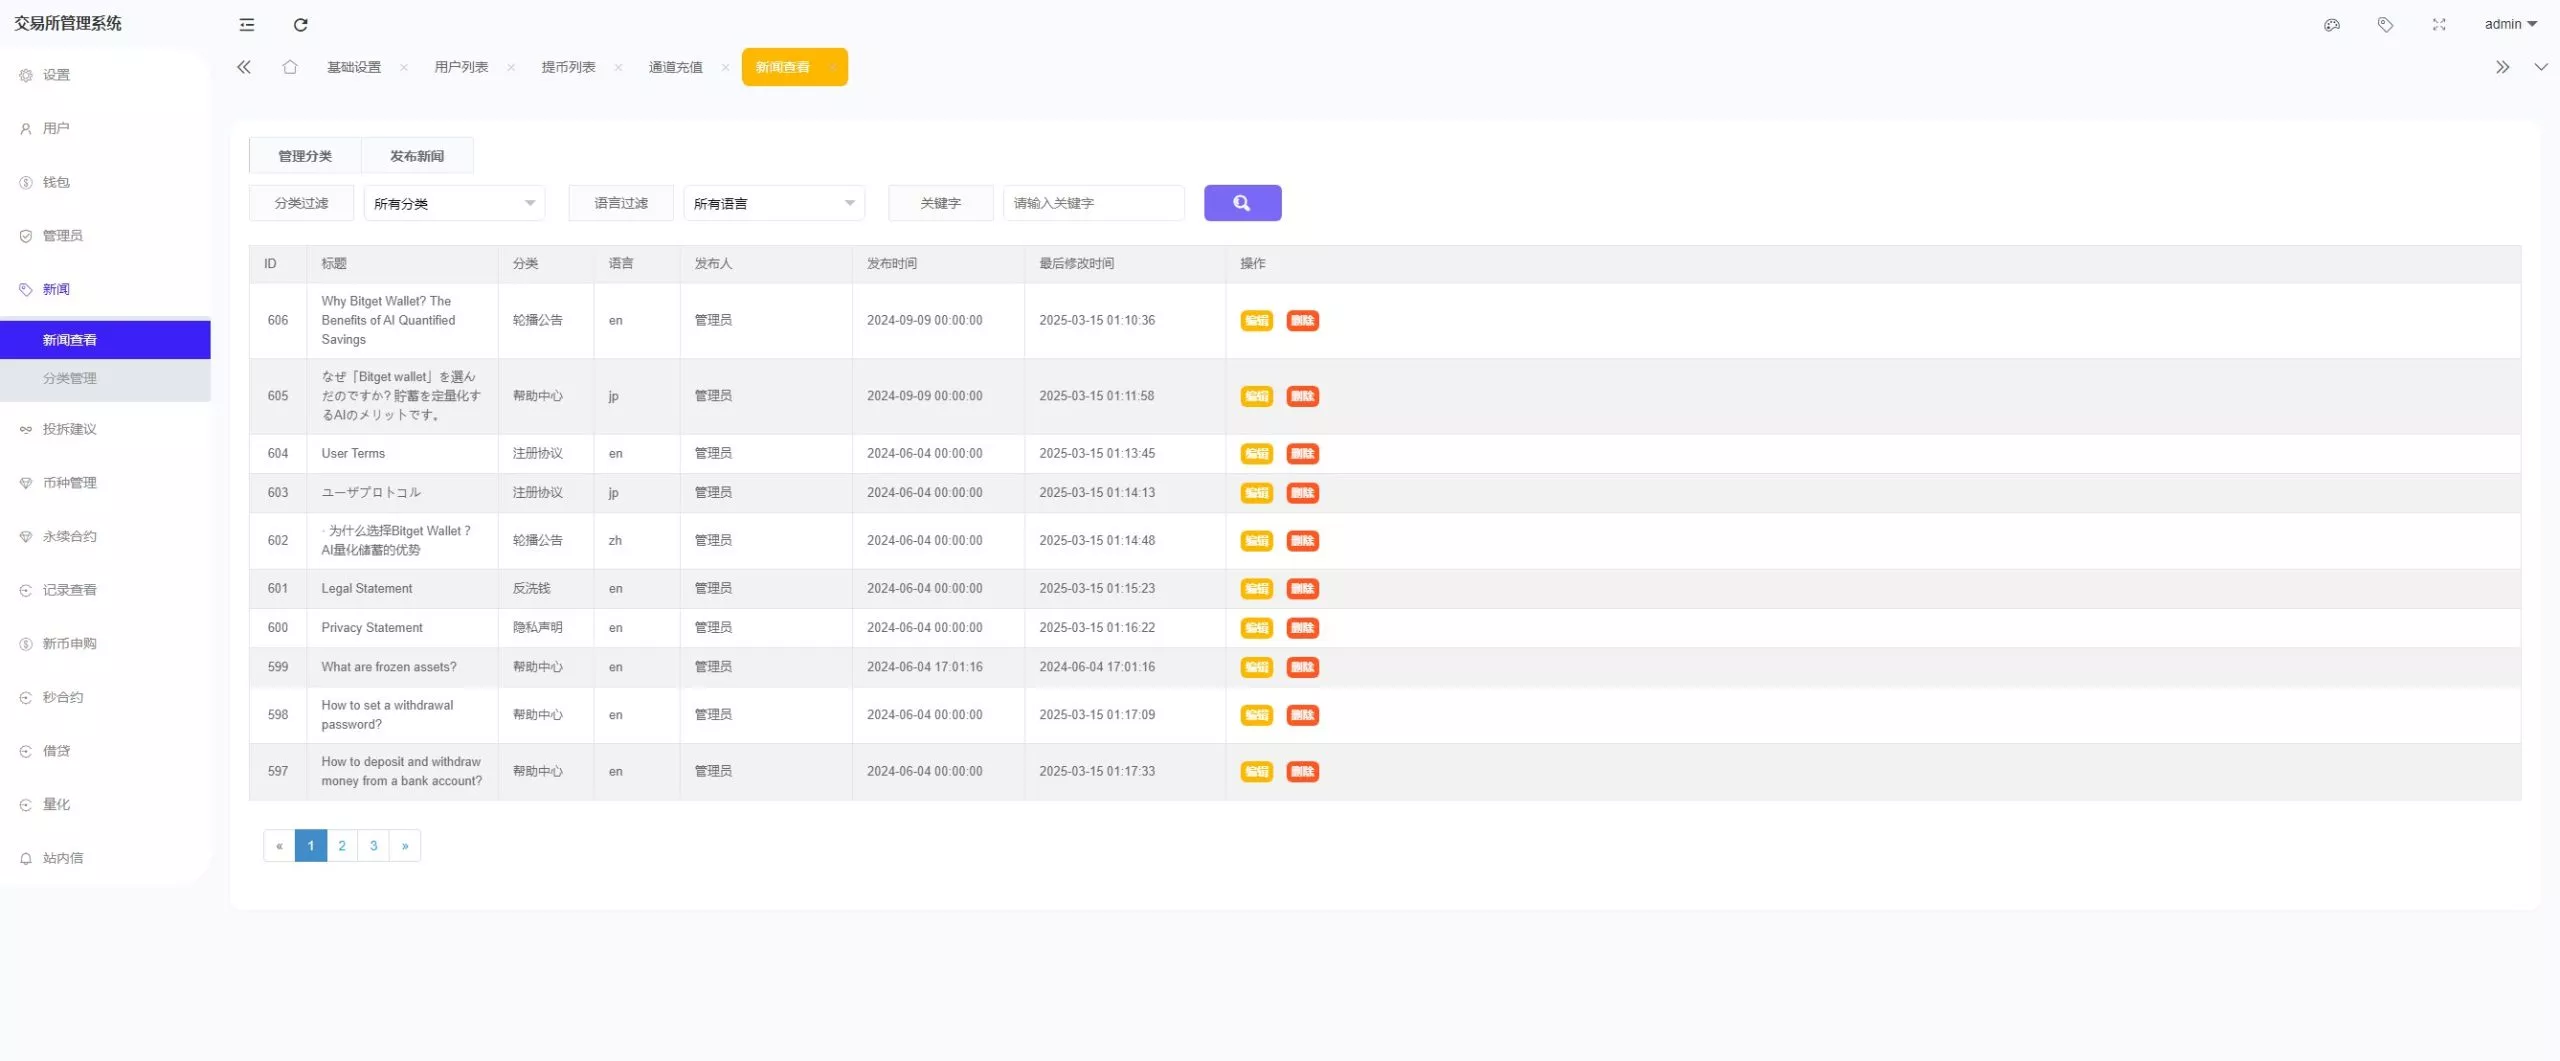Switch to the 发布新闻 tab
This screenshot has height=1061, width=2560.
point(418,155)
